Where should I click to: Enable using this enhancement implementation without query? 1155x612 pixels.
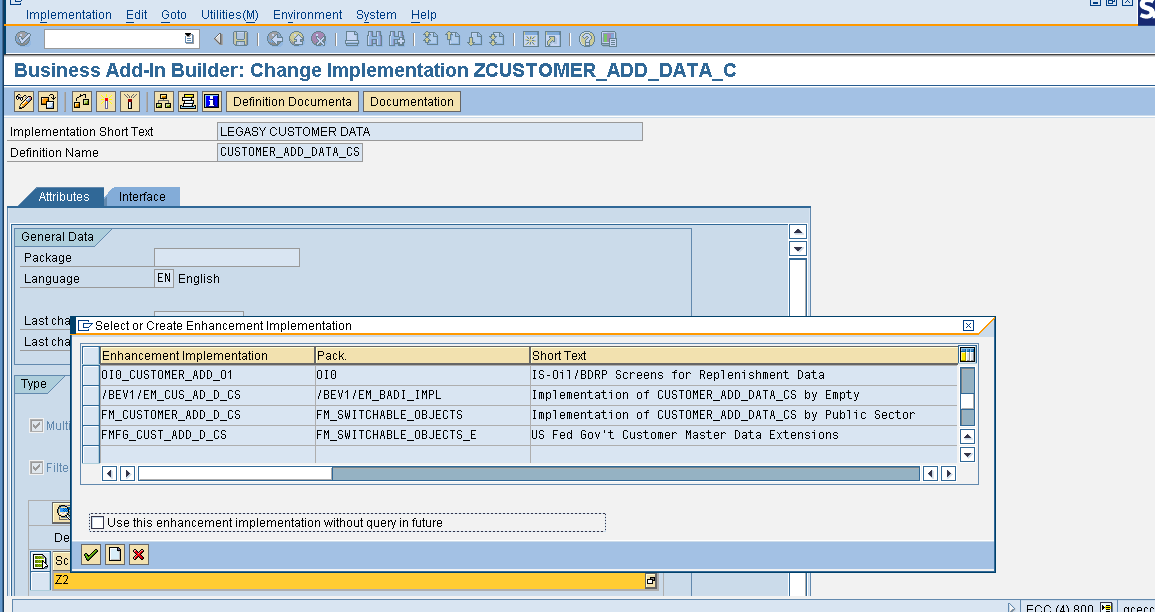tap(96, 521)
